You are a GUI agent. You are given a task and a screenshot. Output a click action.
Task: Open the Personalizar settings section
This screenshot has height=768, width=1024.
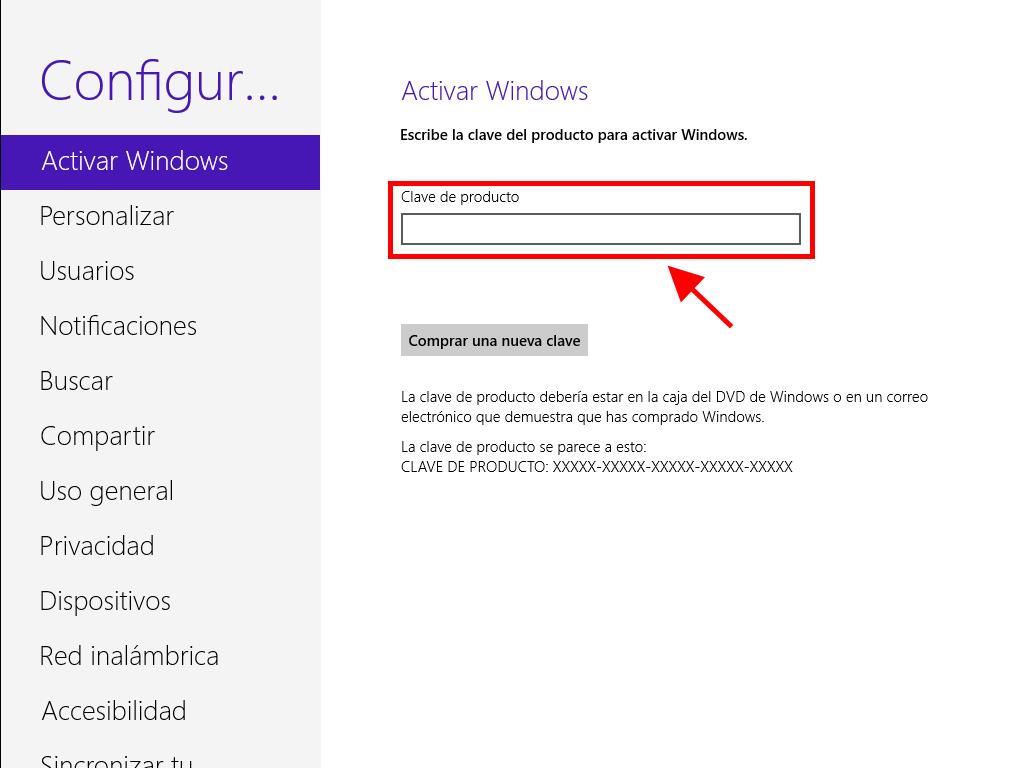click(106, 216)
